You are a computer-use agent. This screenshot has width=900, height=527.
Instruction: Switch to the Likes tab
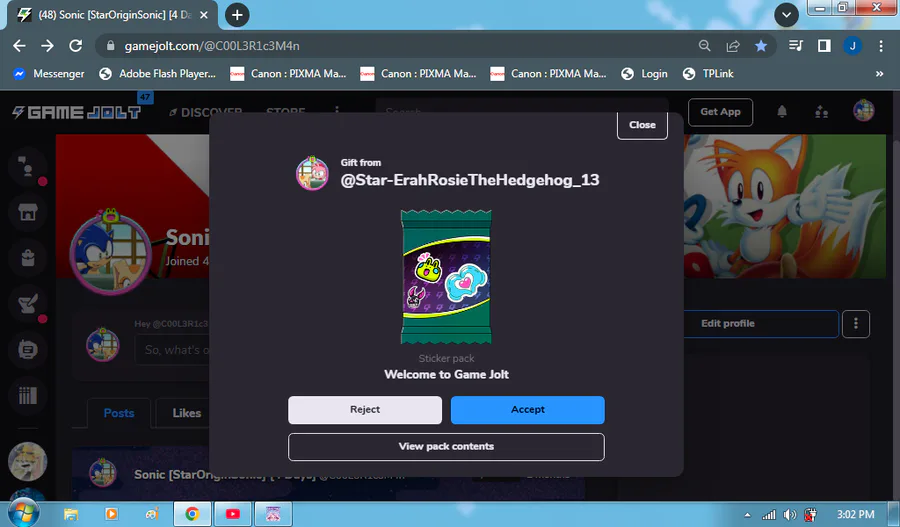pos(187,413)
